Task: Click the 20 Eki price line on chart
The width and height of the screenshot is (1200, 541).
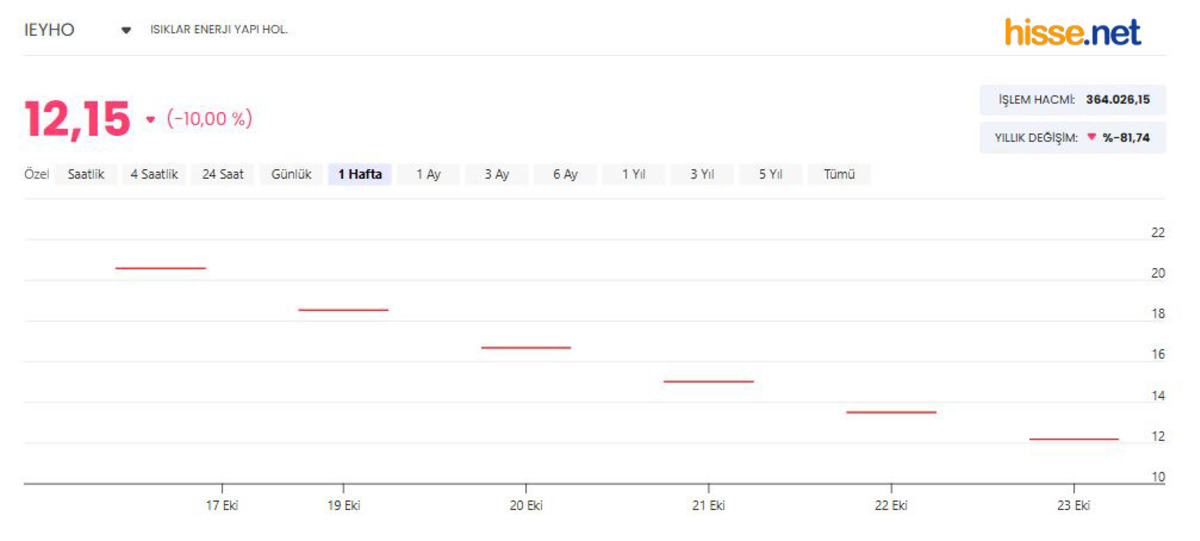Action: 526,348
